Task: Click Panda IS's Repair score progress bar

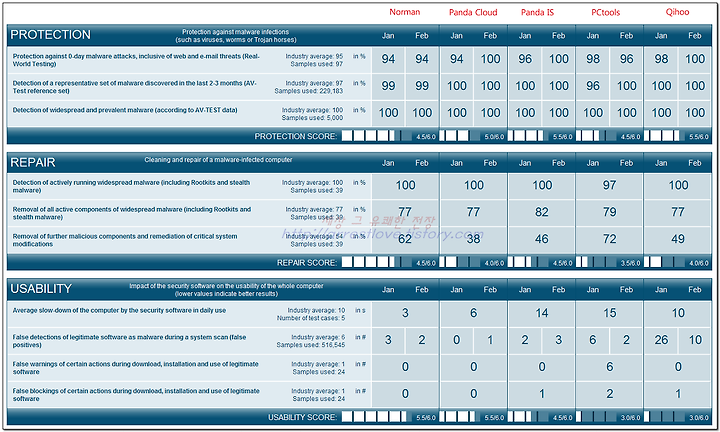Action: (529, 263)
